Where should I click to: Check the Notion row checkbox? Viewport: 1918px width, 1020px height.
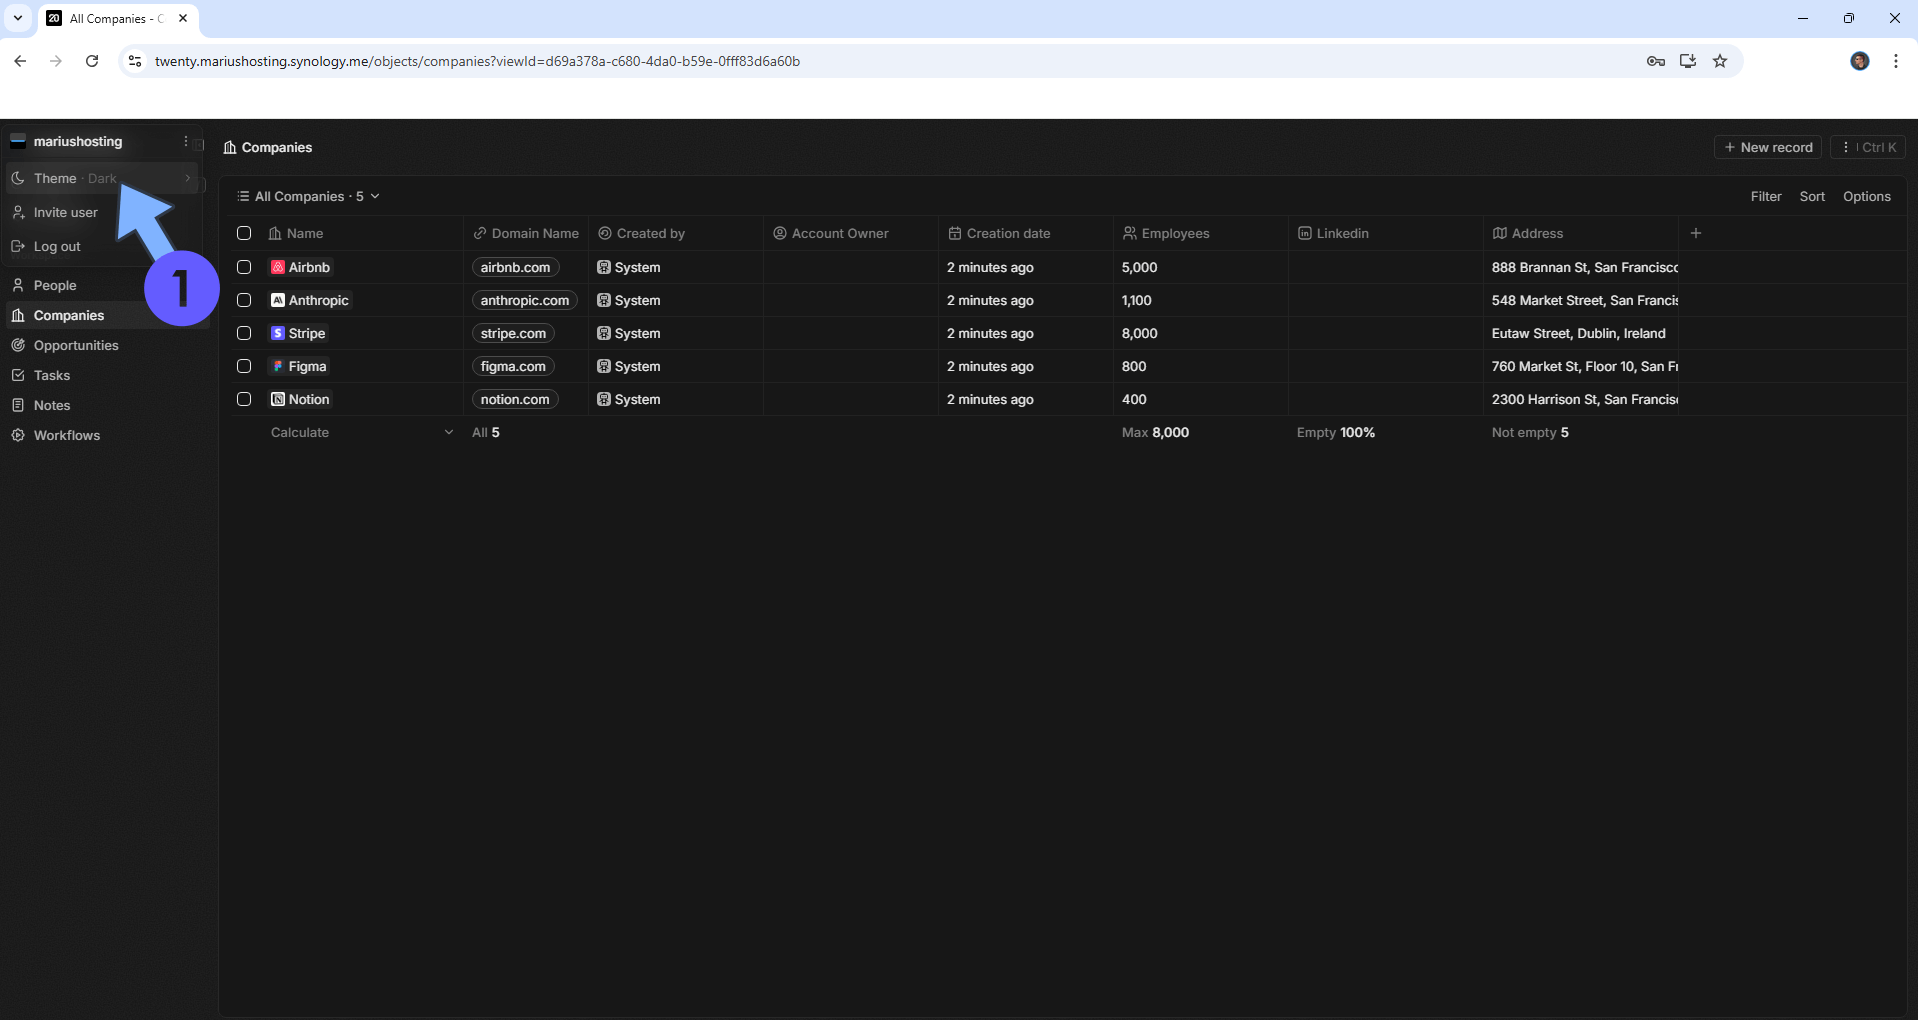click(x=244, y=399)
